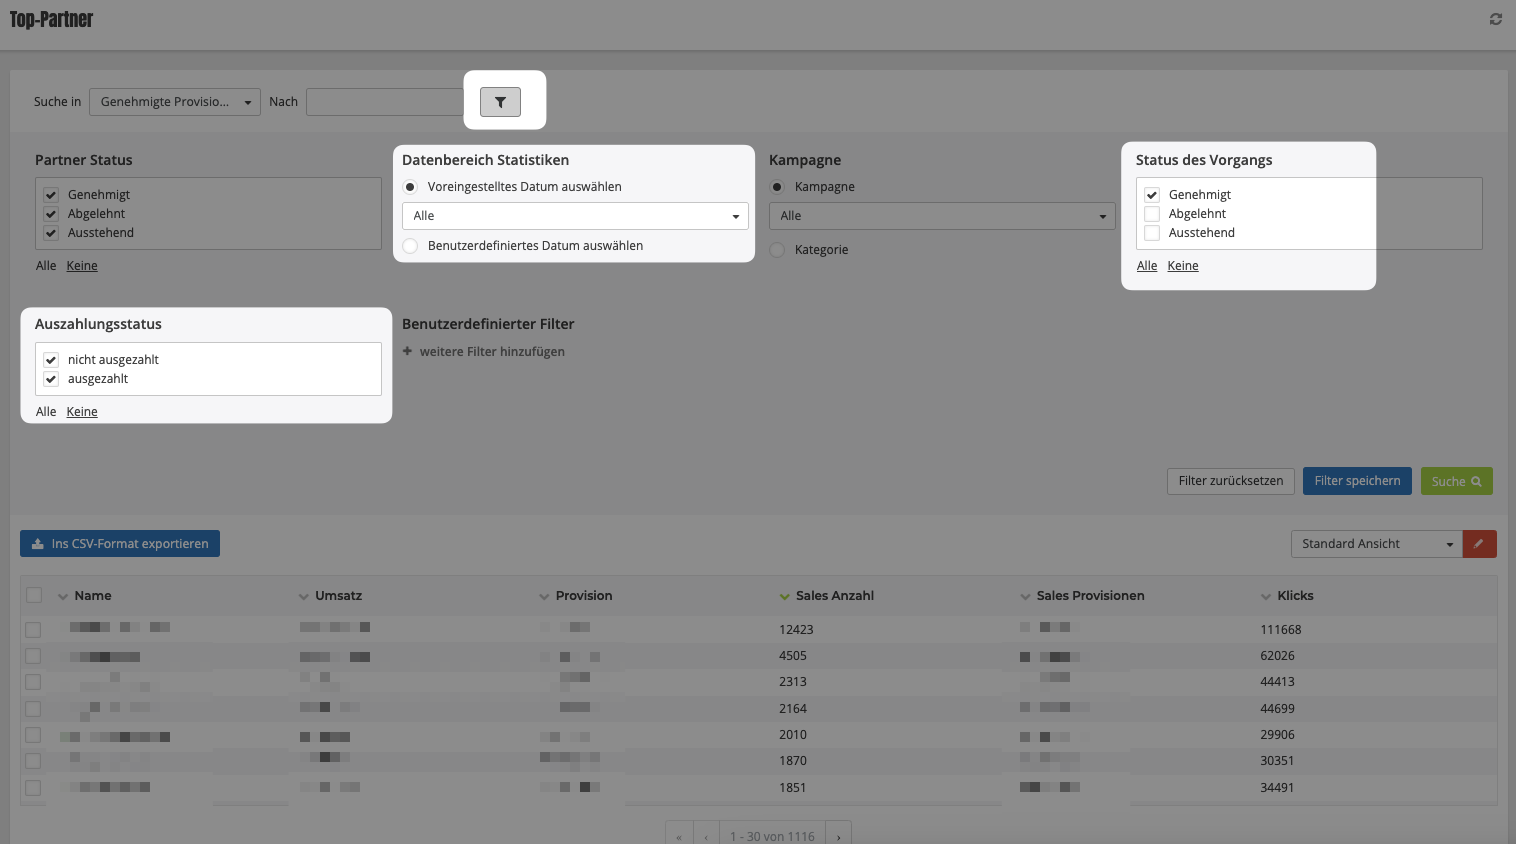1516x844 pixels.
Task: Click Keine link under Partner Status
Action: pyautogui.click(x=82, y=266)
